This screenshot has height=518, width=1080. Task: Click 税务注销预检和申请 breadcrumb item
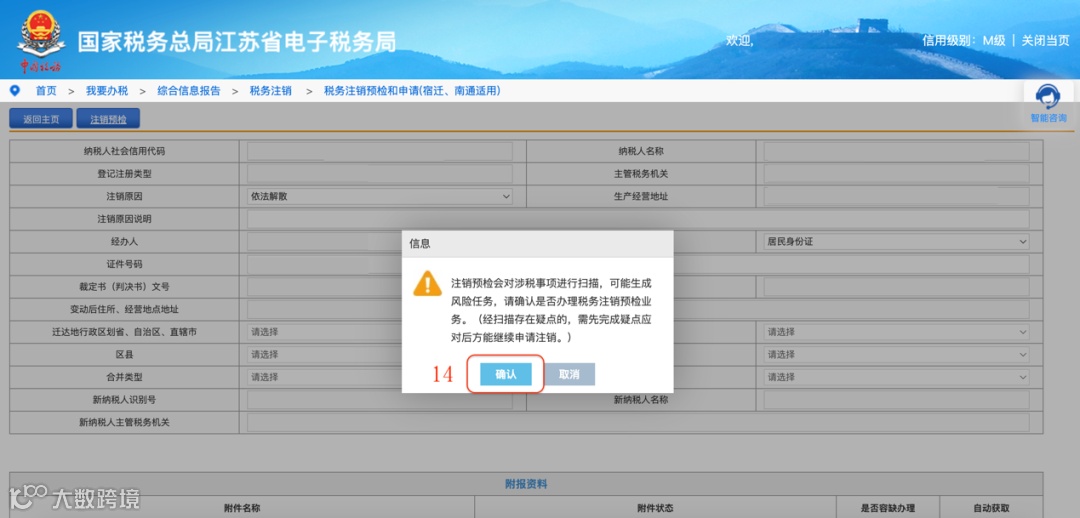pos(412,91)
